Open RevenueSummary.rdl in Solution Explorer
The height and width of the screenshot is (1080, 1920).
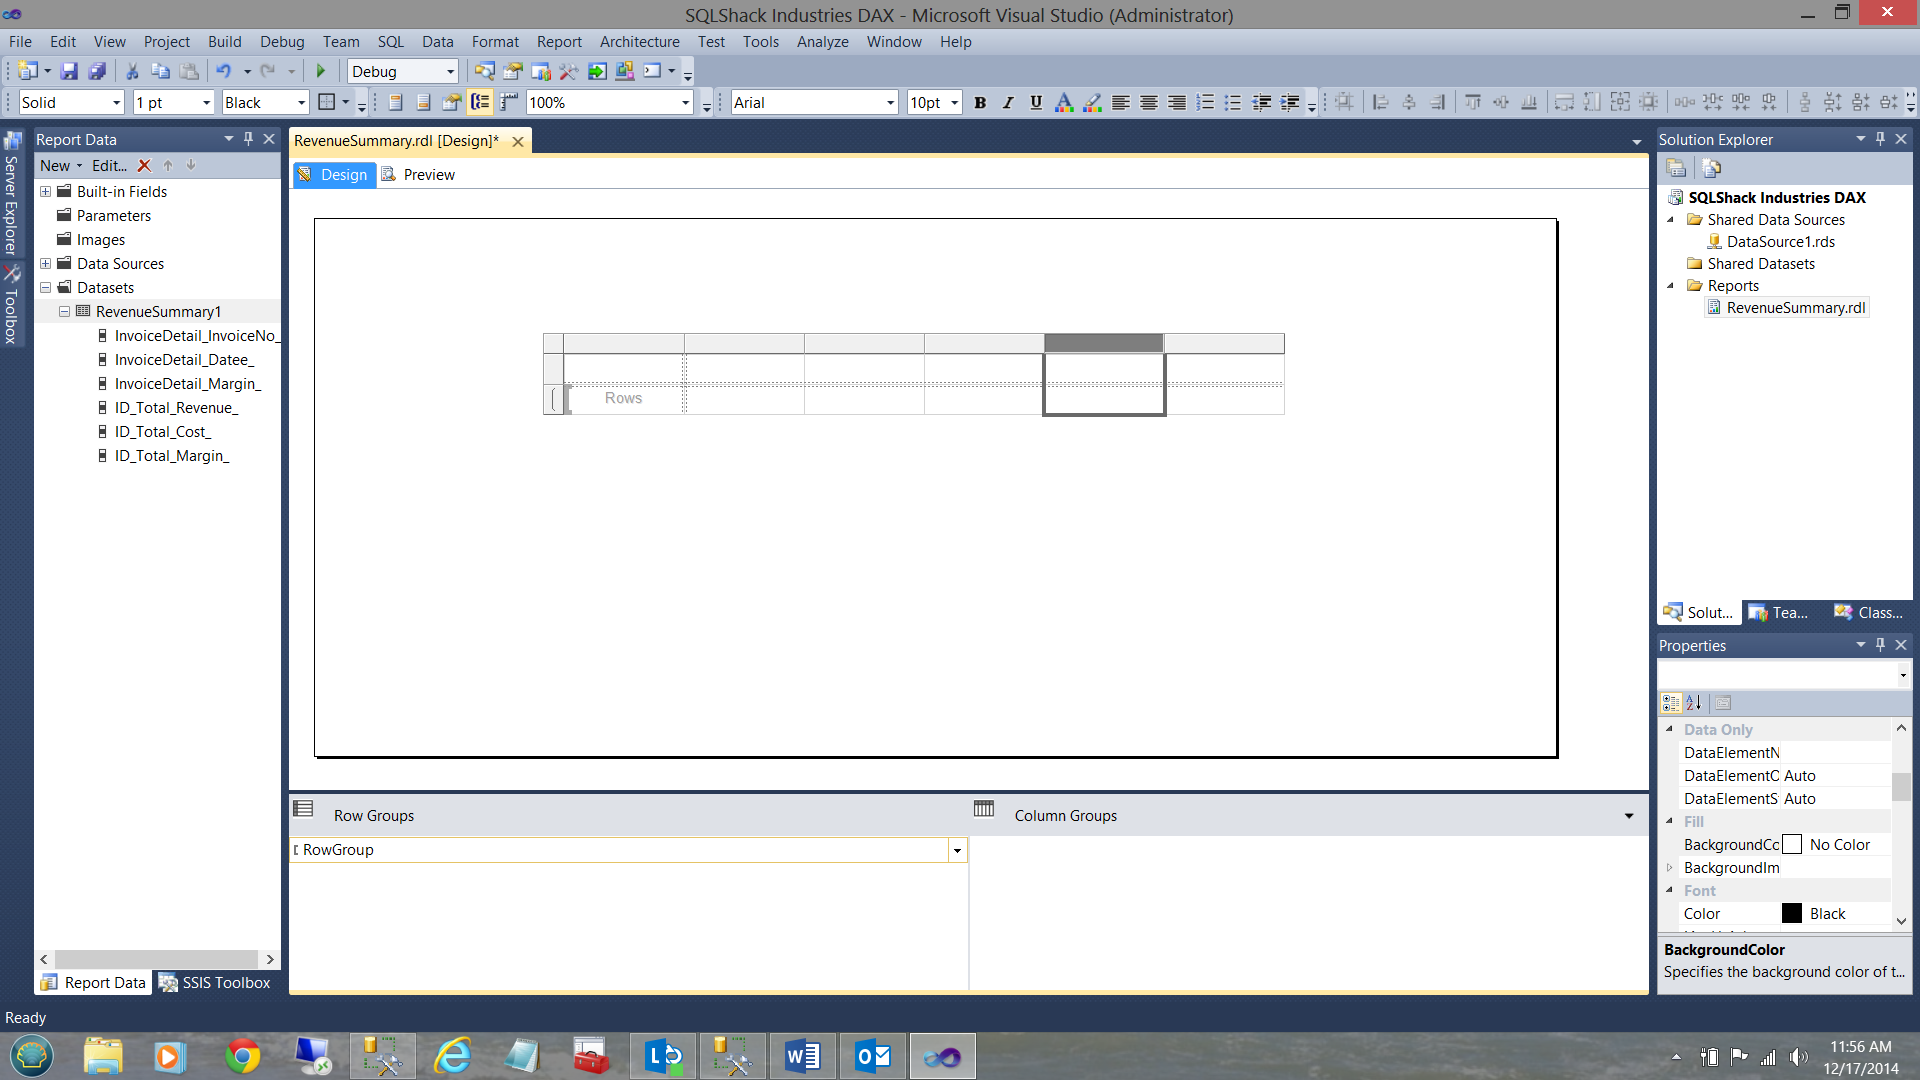(1795, 308)
